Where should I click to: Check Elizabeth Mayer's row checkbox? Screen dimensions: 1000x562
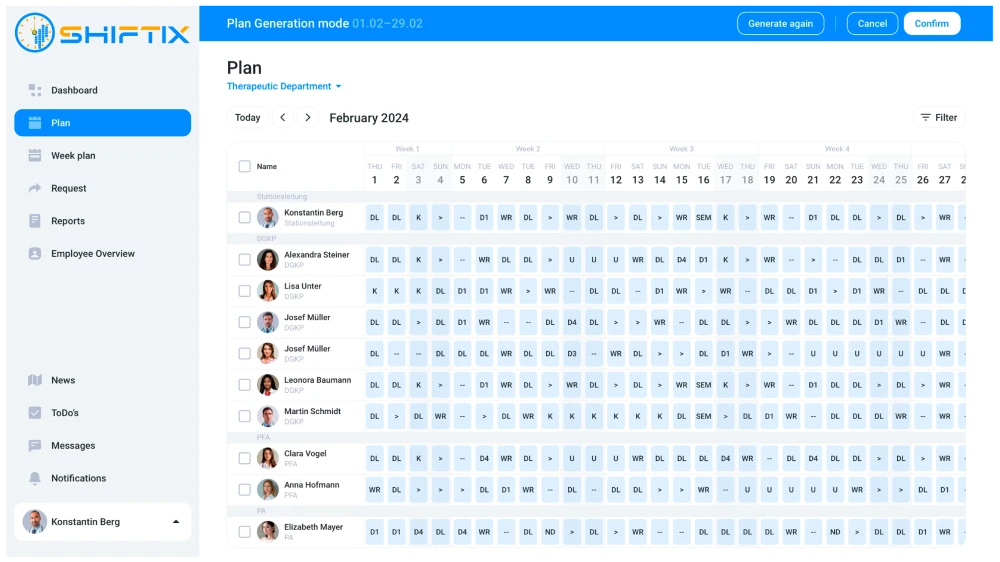coord(244,531)
